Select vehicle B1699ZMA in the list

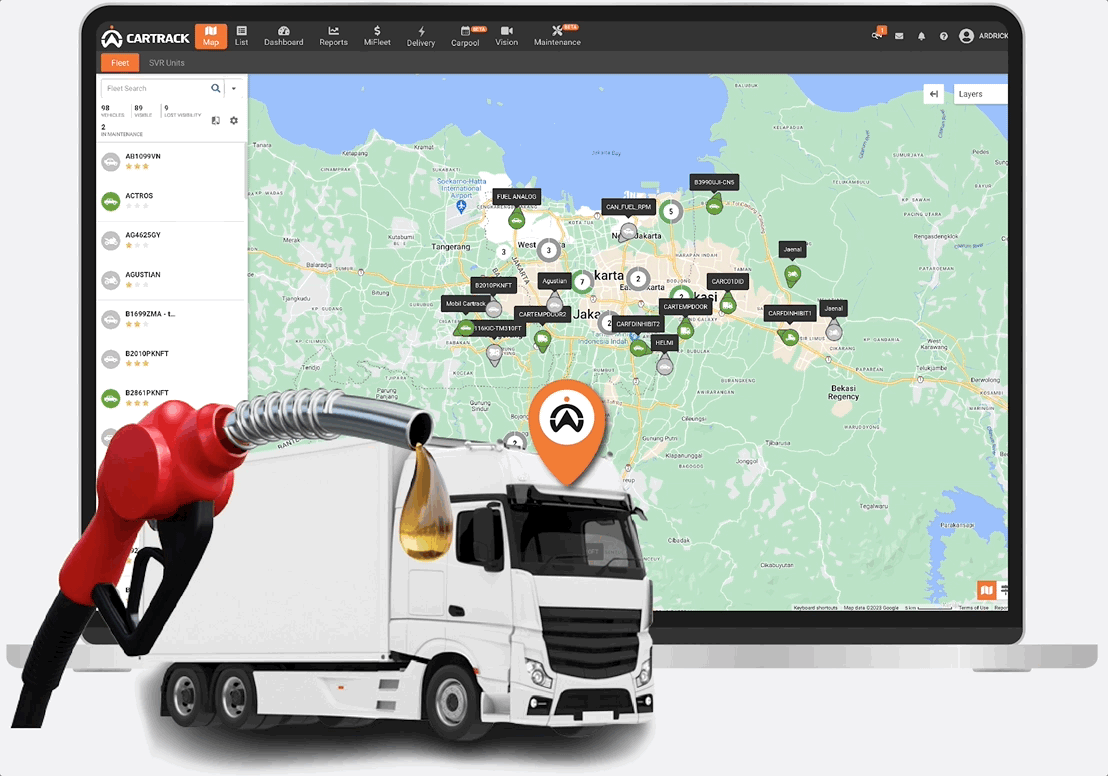tap(172, 319)
